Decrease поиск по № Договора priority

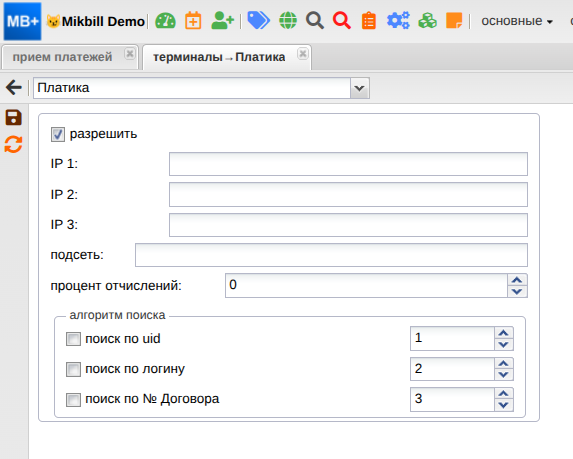[504, 405]
